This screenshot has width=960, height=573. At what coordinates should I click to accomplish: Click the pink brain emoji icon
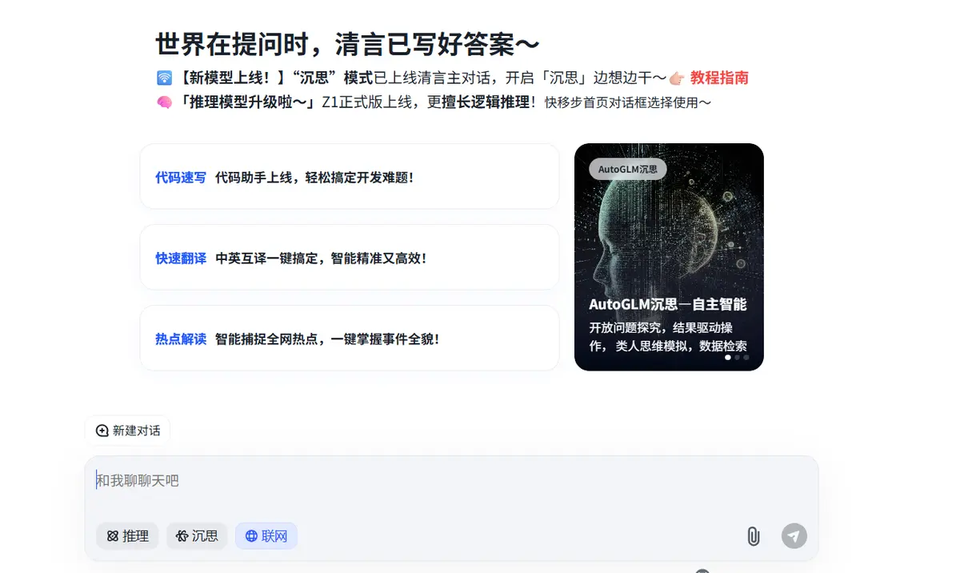[x=164, y=102]
